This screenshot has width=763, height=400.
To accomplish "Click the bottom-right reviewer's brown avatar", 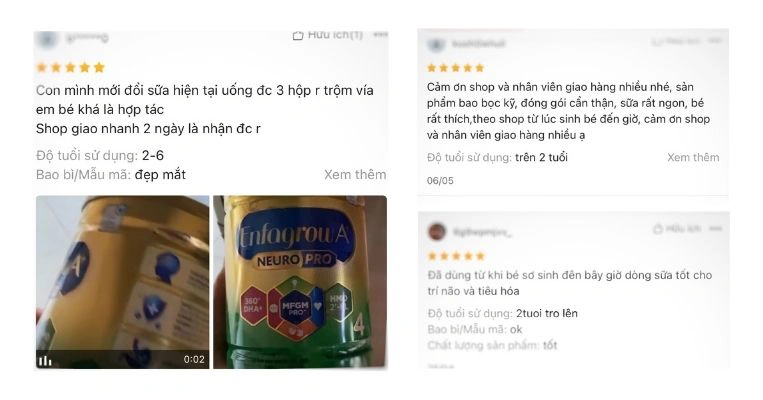I will coord(436,232).
